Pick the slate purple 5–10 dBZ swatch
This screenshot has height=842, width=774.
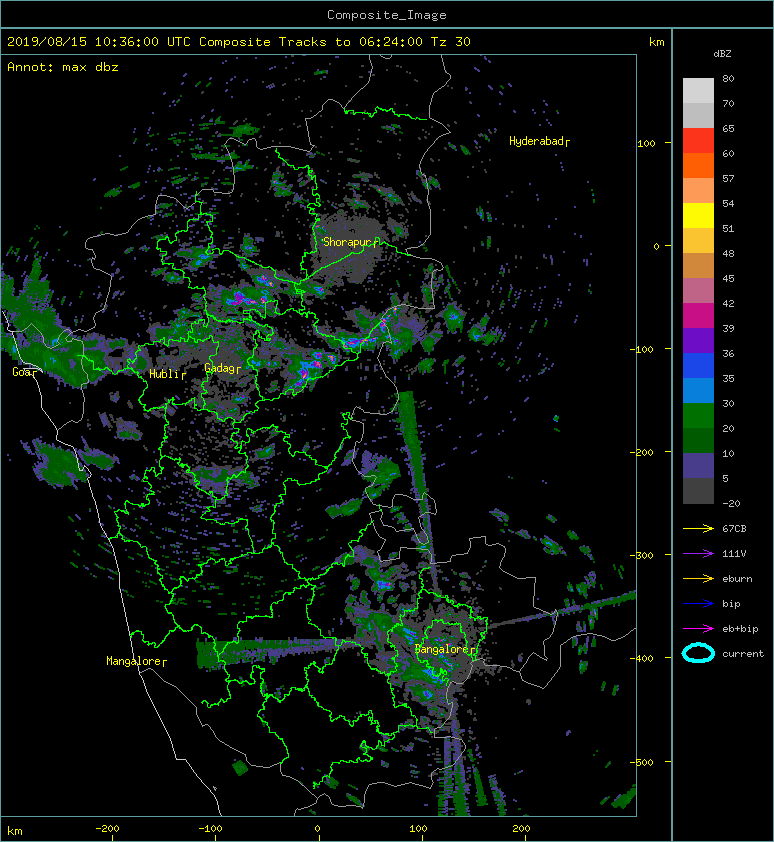[x=698, y=466]
